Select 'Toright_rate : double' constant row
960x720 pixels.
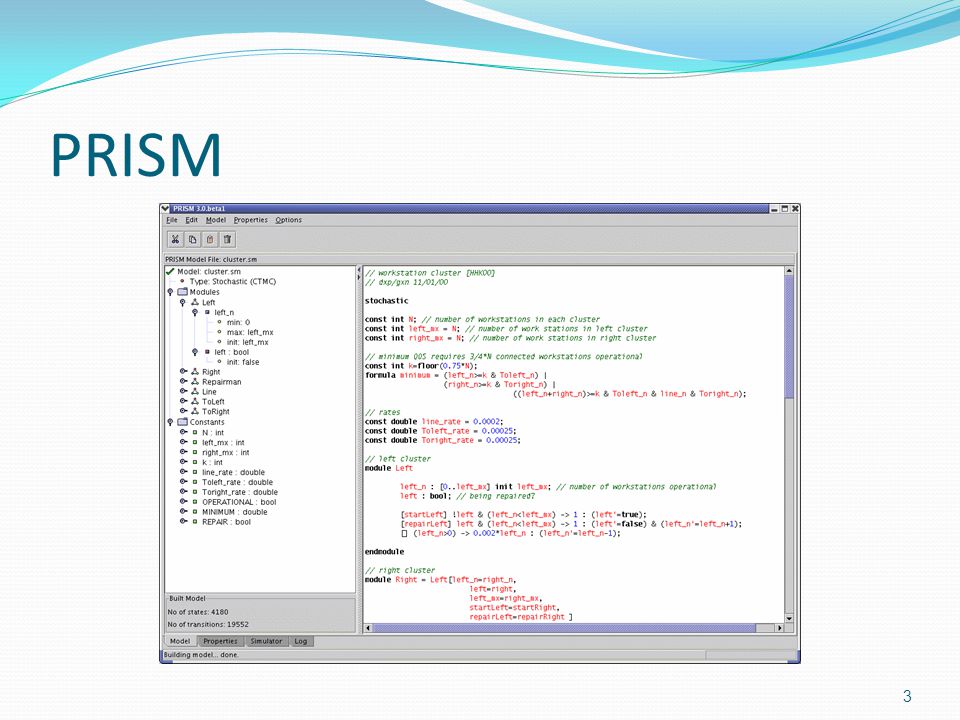(x=239, y=492)
